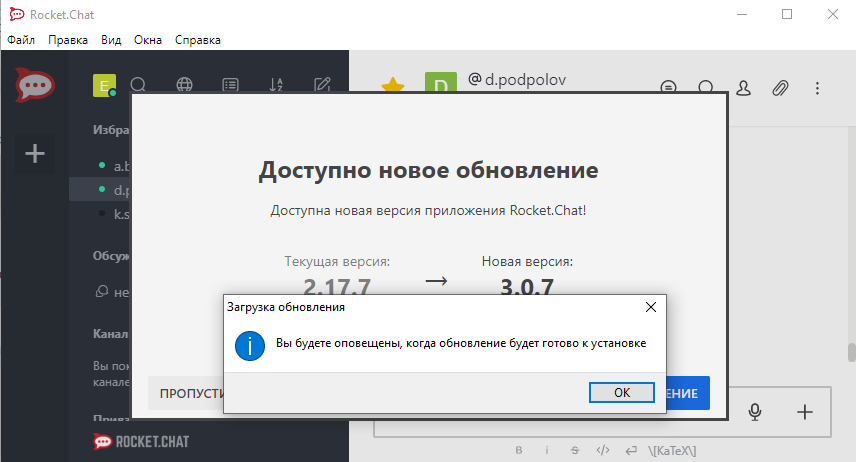Open the directory globe icon
Viewport: 856px width, 462px height.
185,85
